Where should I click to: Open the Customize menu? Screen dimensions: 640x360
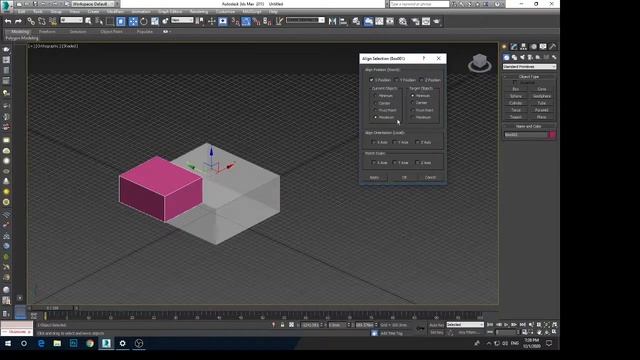pyautogui.click(x=225, y=12)
